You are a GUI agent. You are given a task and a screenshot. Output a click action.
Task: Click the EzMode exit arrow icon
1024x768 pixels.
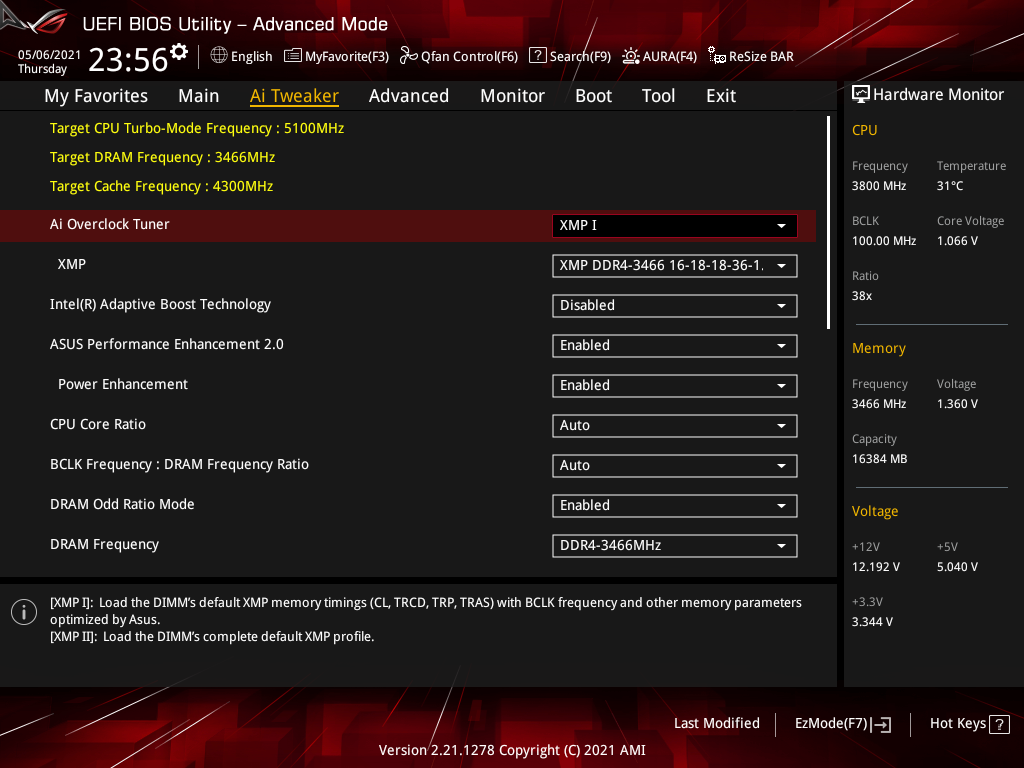click(881, 724)
